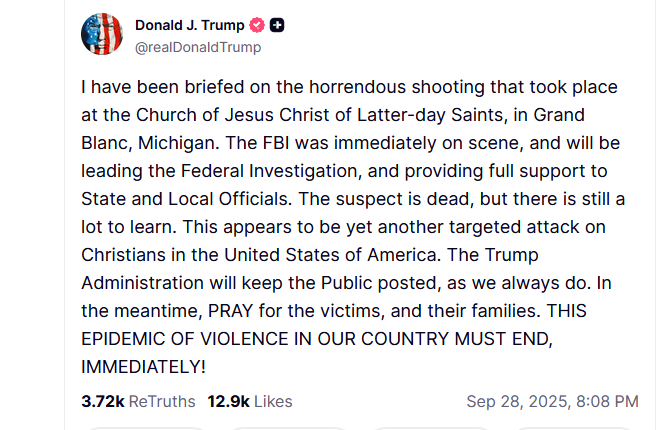Click the third action button outline at bottom
656x430 pixels.
click(431, 428)
